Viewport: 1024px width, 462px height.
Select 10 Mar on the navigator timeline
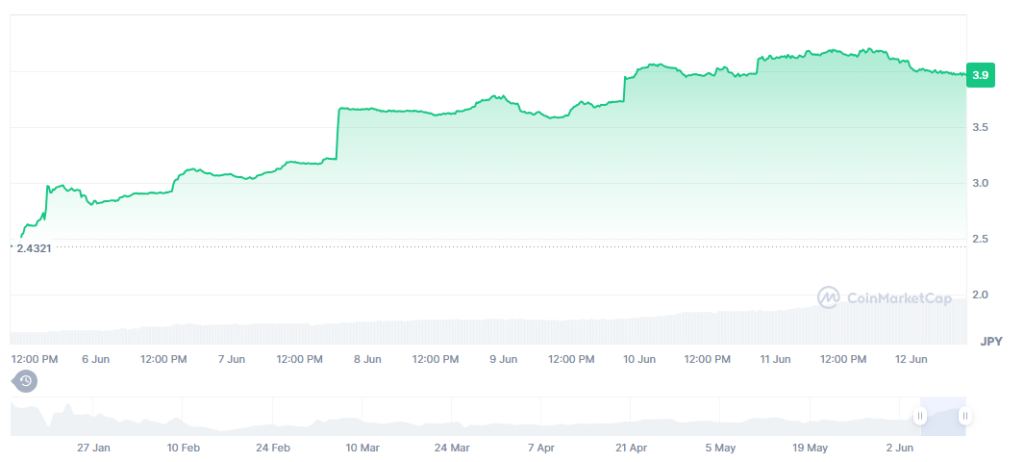tap(362, 448)
